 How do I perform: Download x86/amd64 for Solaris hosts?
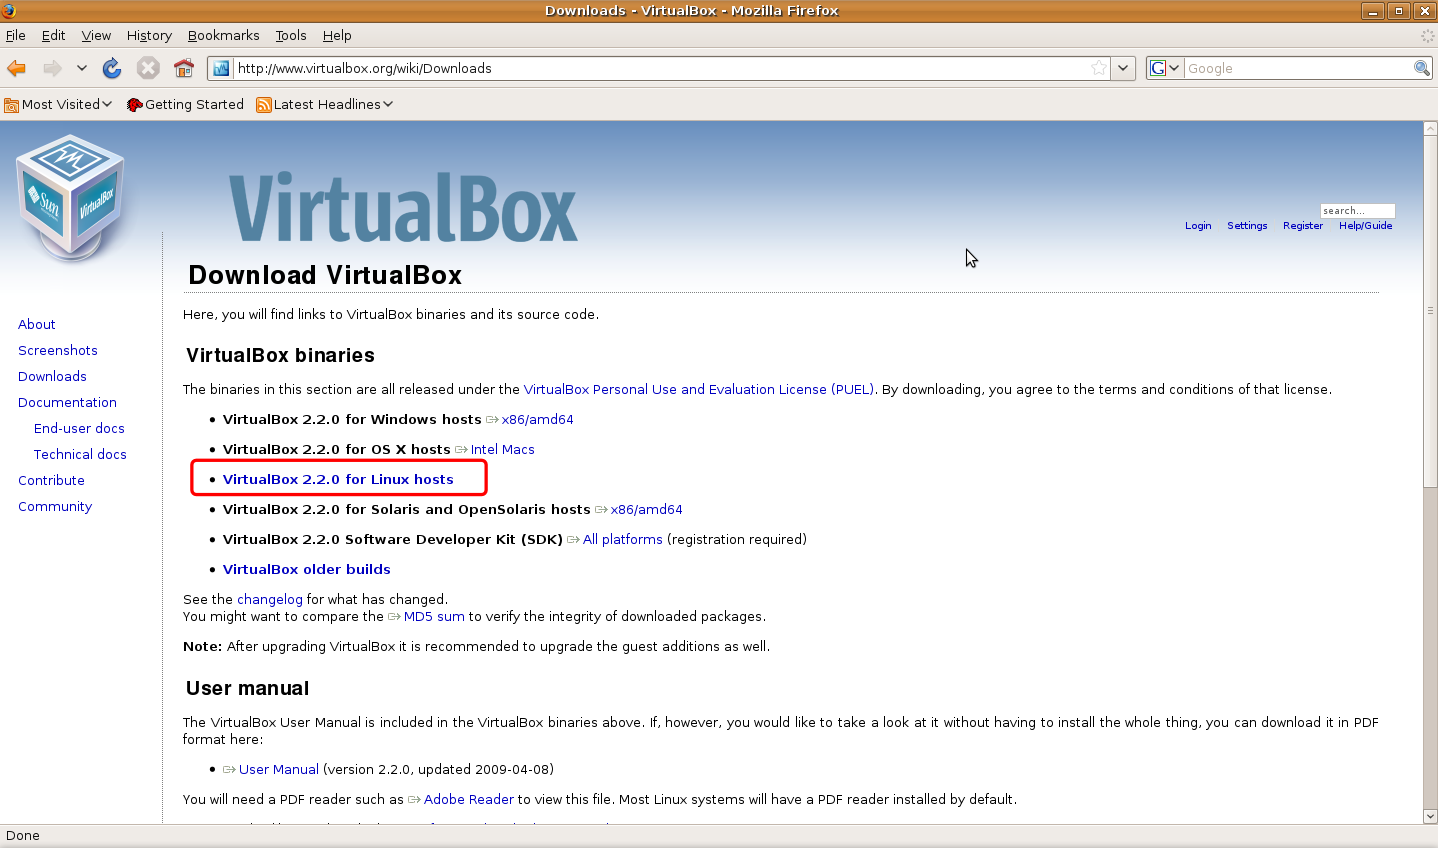[646, 509]
